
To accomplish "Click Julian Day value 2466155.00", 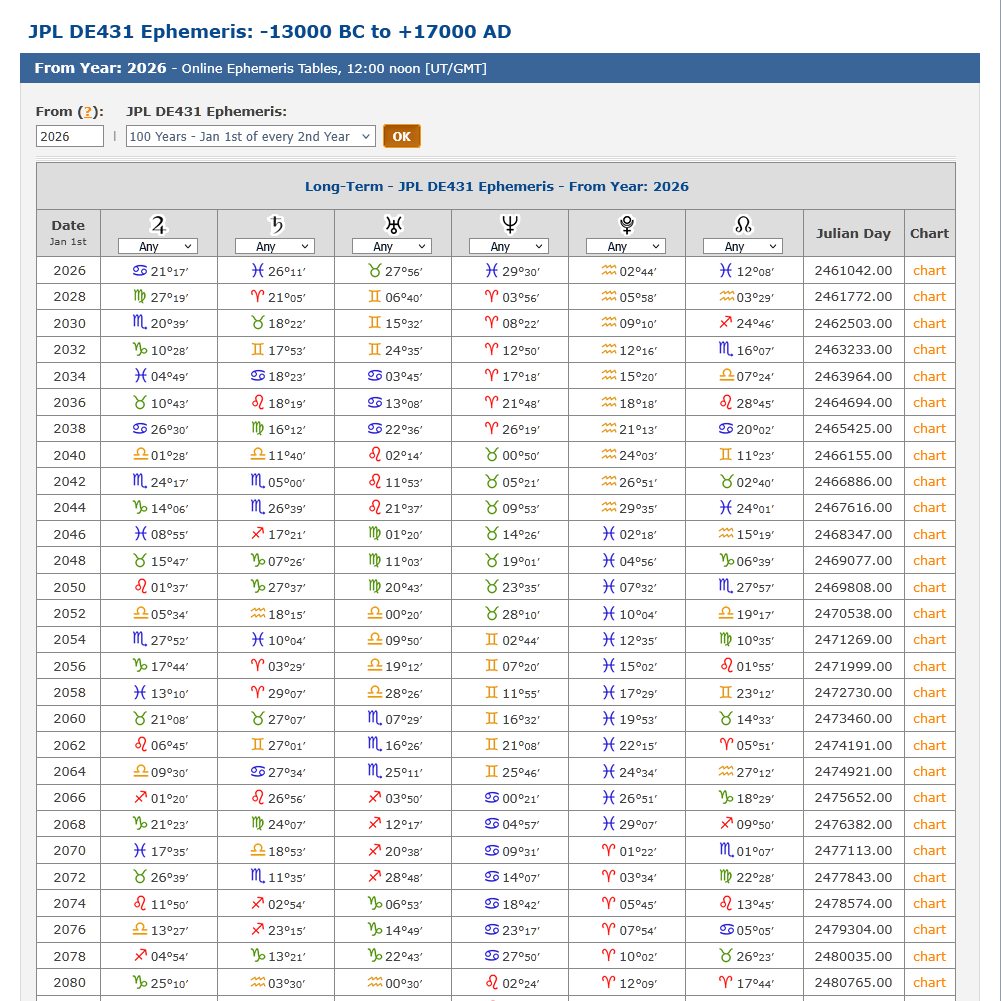I will 853,456.
